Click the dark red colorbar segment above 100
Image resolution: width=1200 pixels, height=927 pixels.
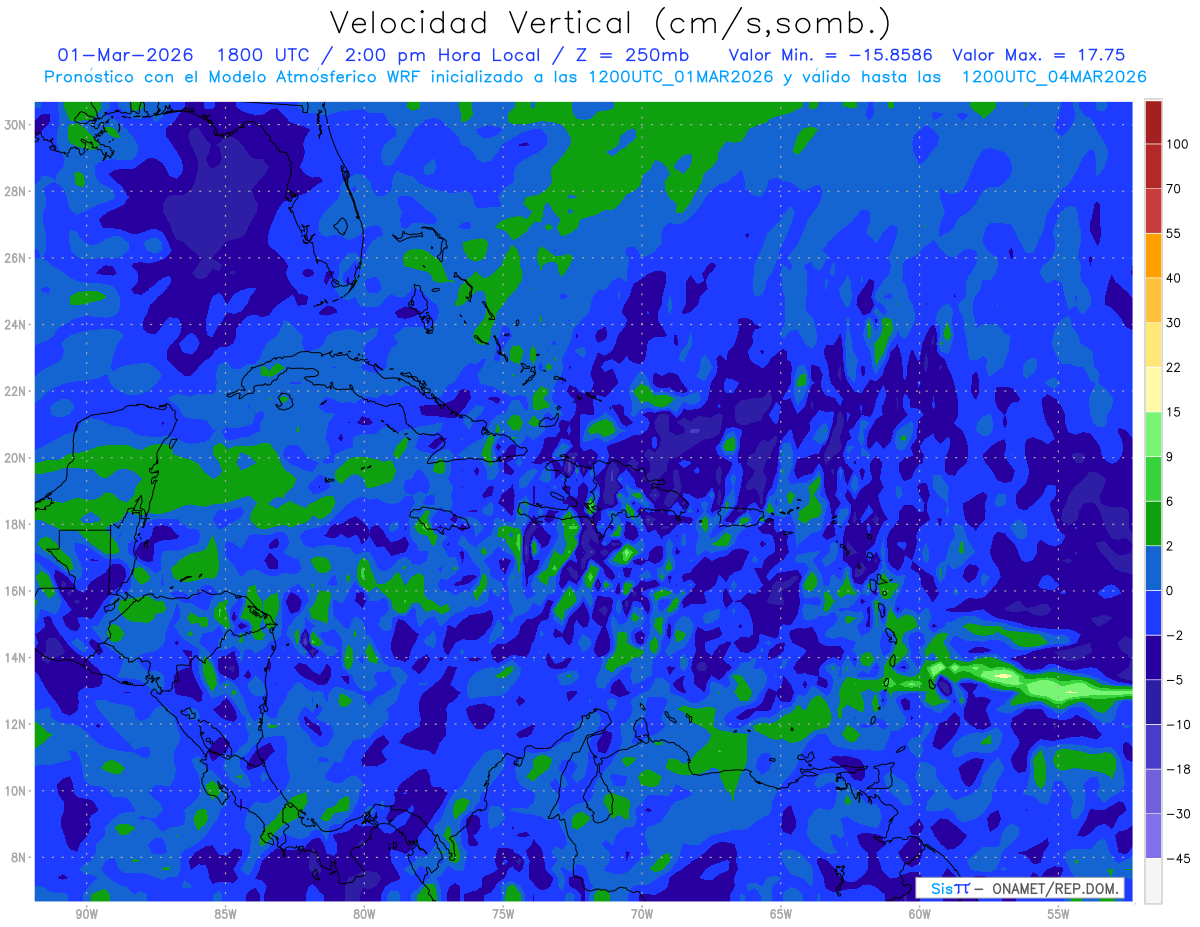[x=1153, y=122]
